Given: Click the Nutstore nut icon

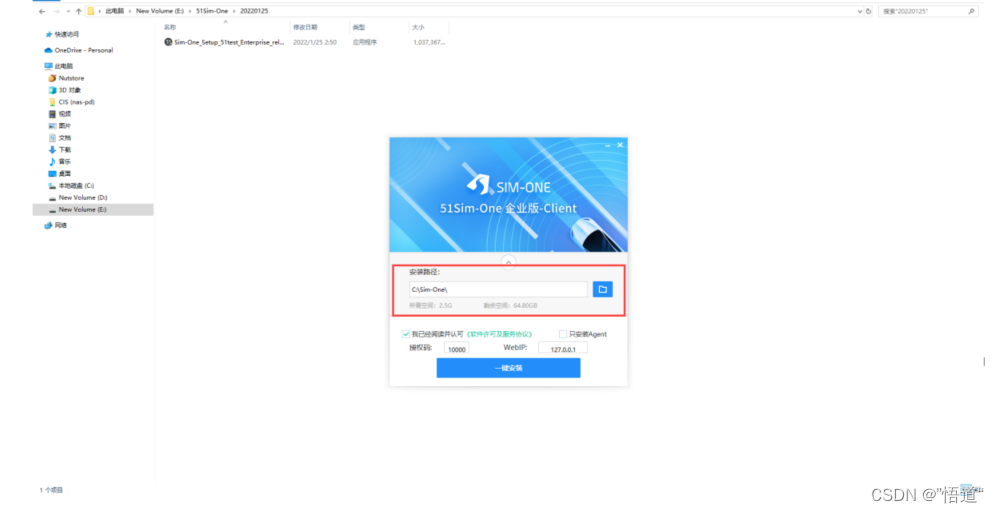Looking at the screenshot, I should [x=52, y=78].
